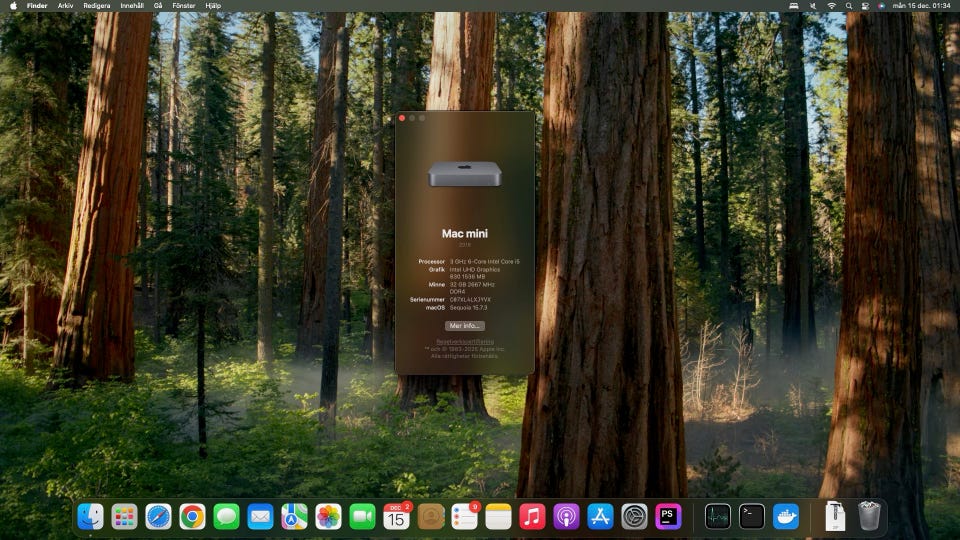Open Docker Desktop in the Dock

[786, 516]
